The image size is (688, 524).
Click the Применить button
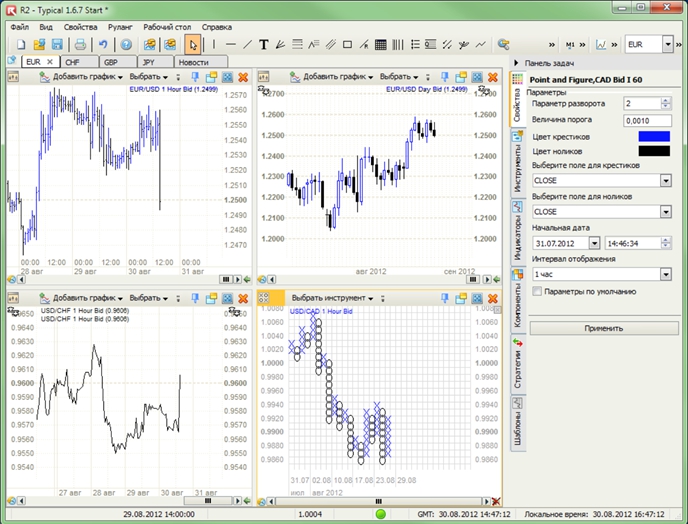(x=603, y=328)
